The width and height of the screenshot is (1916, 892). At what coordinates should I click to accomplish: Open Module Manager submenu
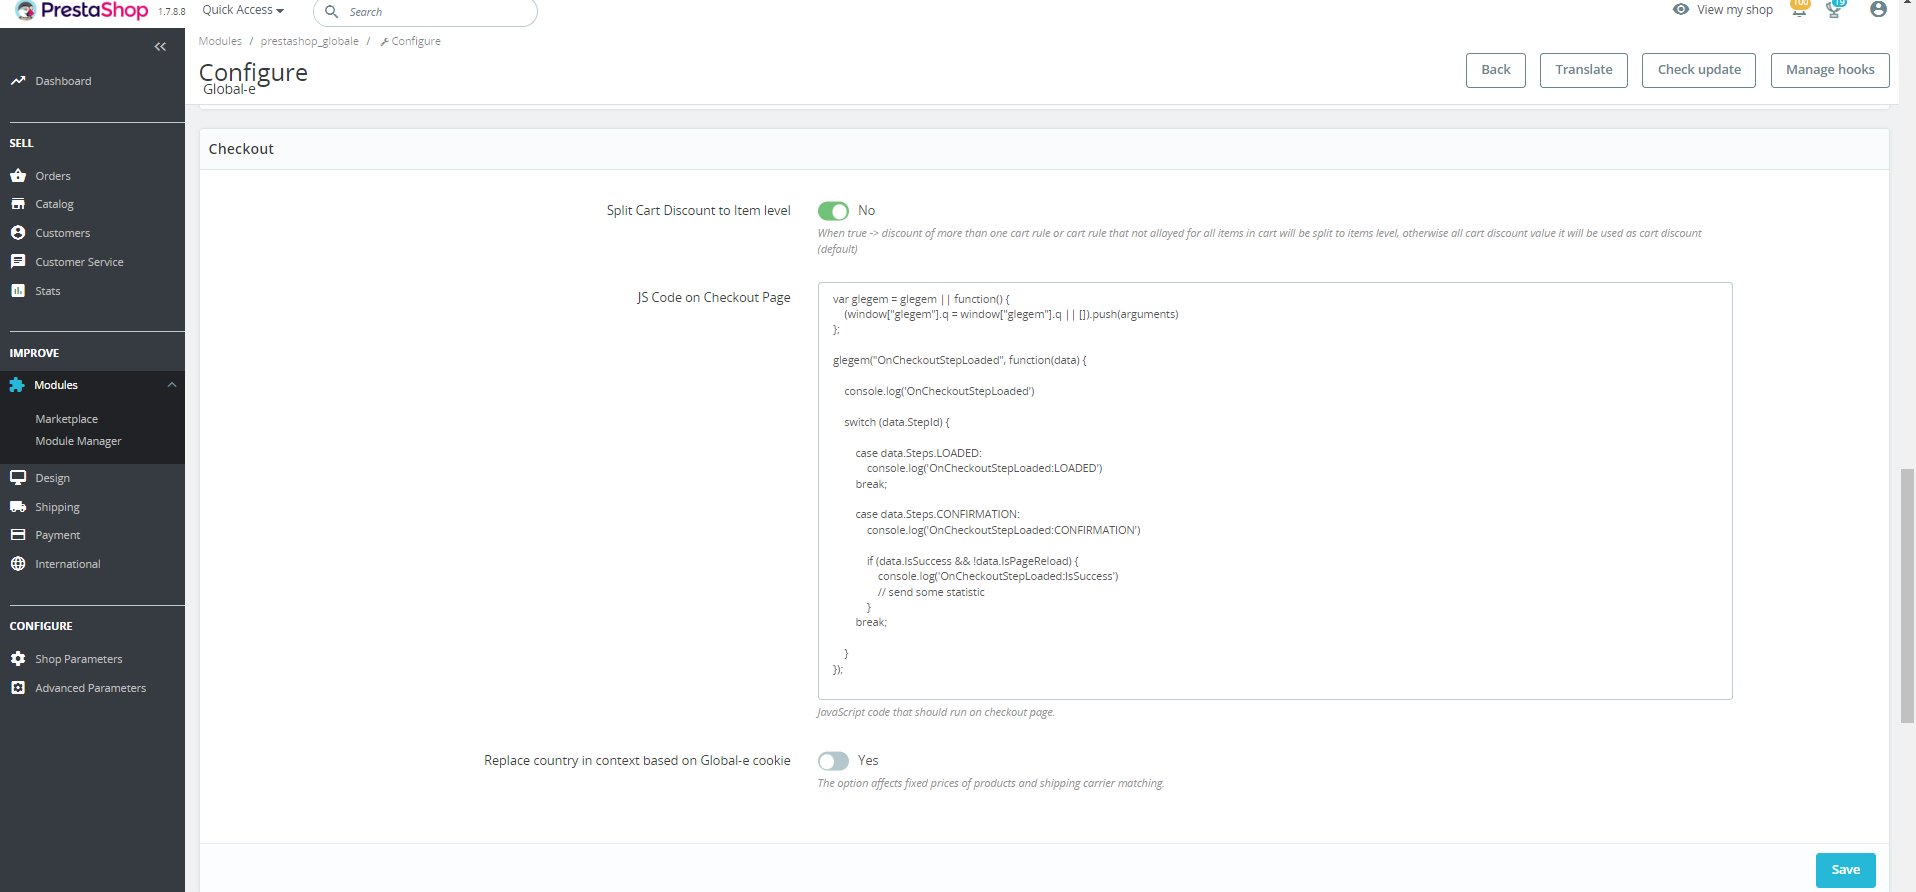click(78, 441)
